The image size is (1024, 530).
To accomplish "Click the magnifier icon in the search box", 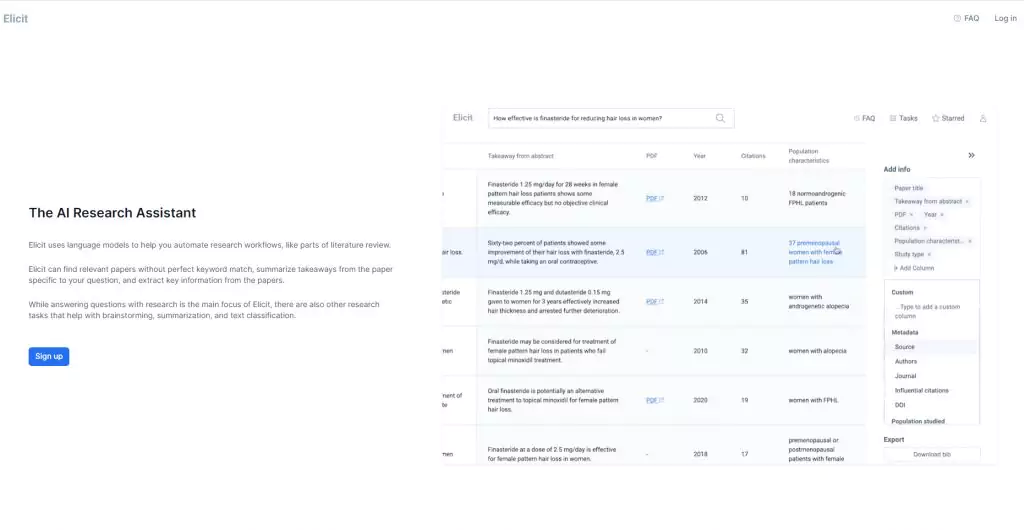I will pos(720,118).
